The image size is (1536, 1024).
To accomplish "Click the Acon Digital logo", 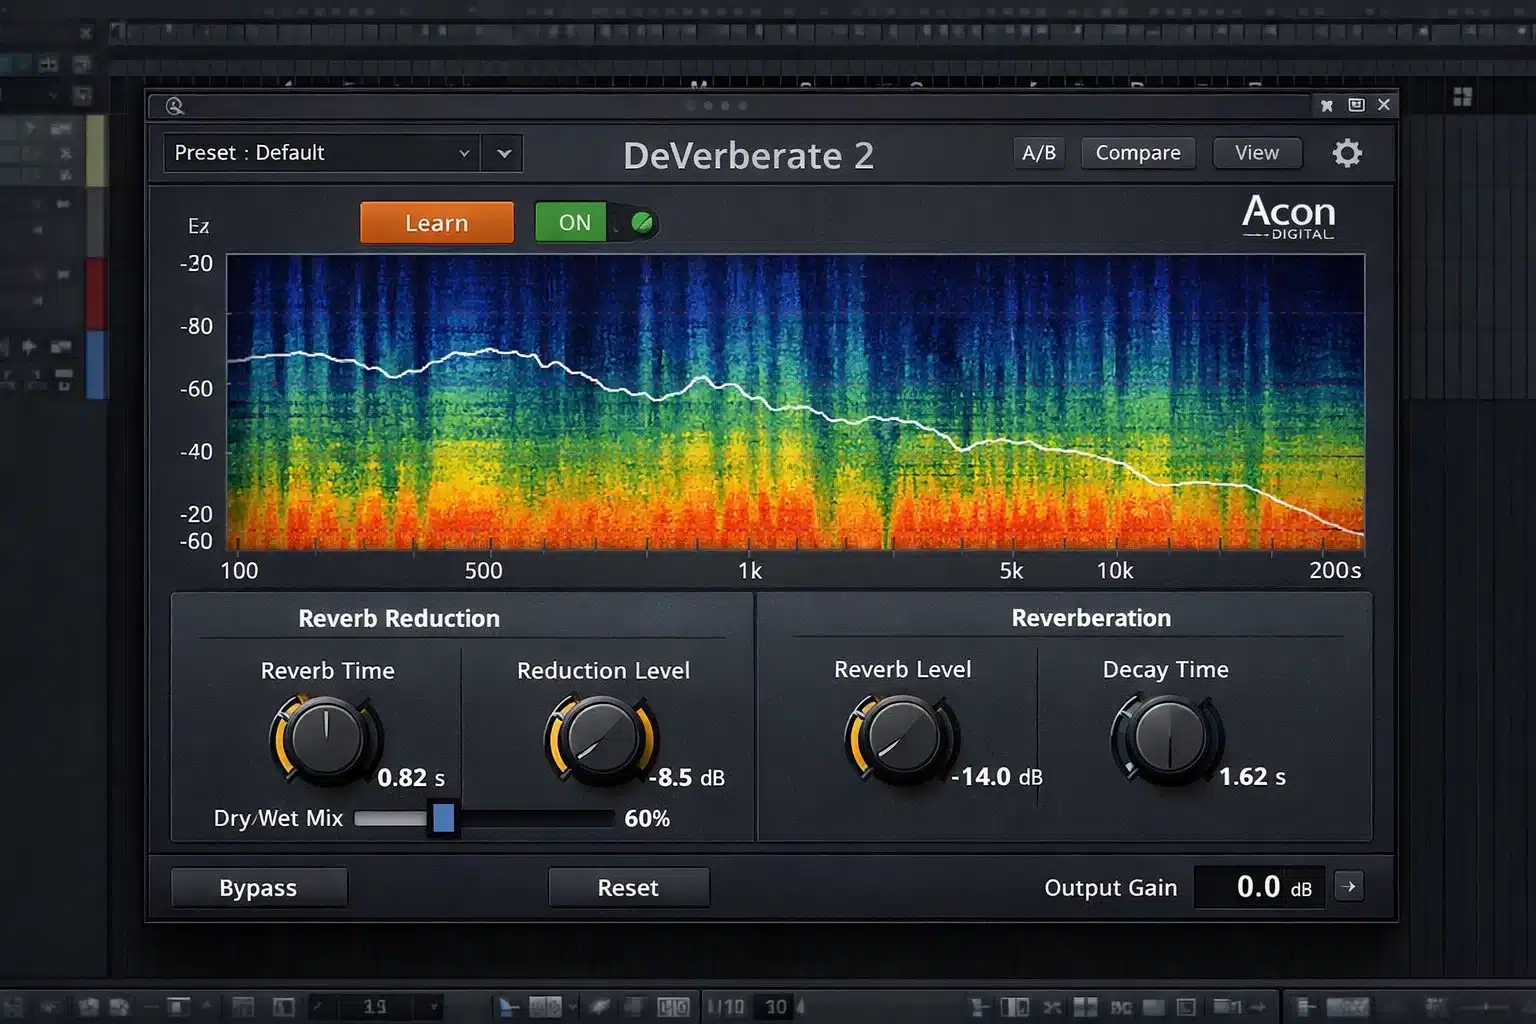I will click(x=1288, y=215).
